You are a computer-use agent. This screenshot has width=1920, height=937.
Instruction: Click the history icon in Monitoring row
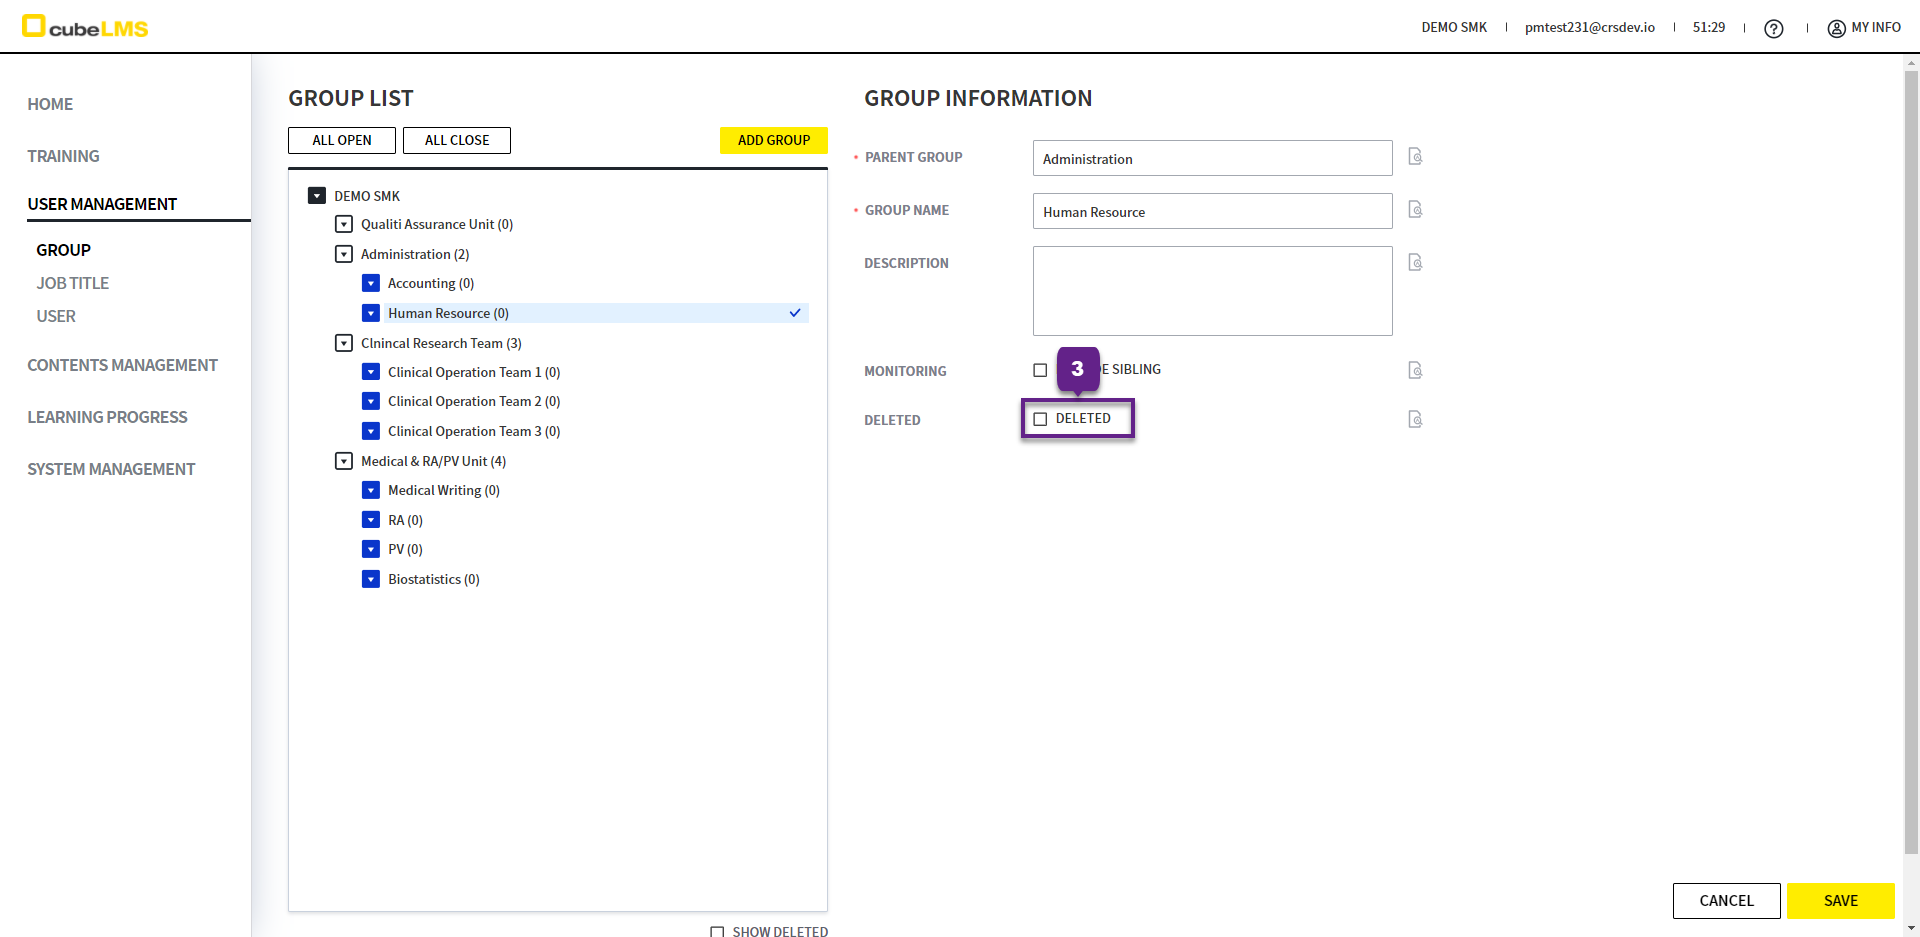[x=1415, y=371]
